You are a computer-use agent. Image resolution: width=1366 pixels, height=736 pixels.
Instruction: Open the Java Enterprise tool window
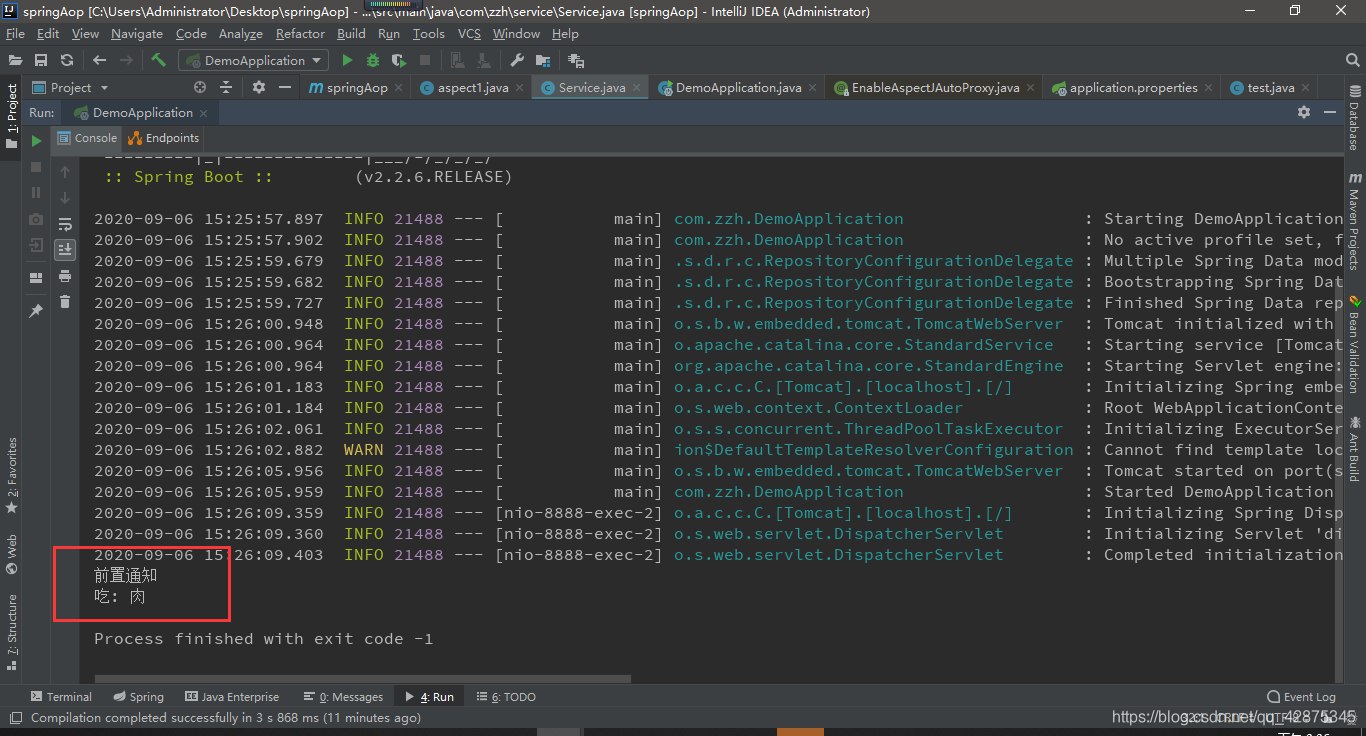point(232,697)
